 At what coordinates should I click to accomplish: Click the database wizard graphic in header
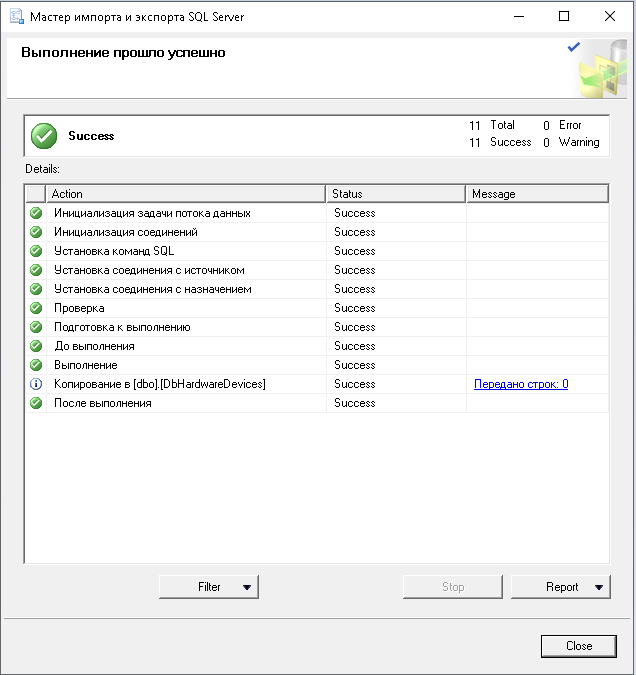[600, 68]
